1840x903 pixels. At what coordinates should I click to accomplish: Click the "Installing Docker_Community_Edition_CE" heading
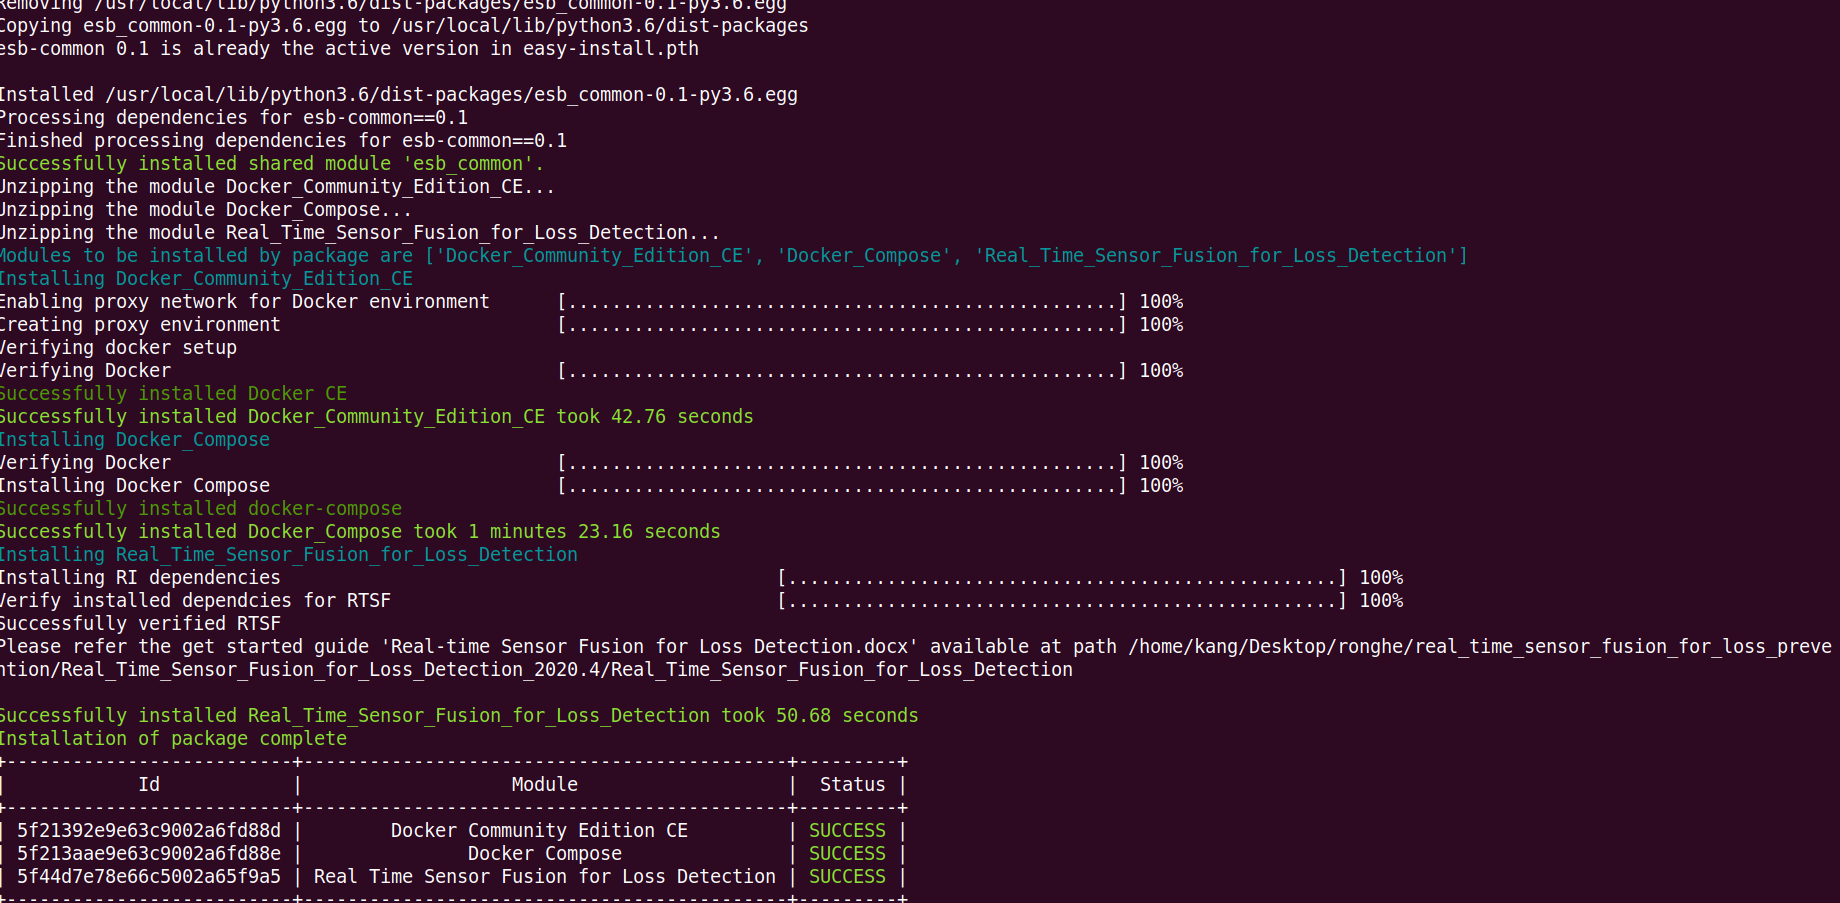[206, 279]
